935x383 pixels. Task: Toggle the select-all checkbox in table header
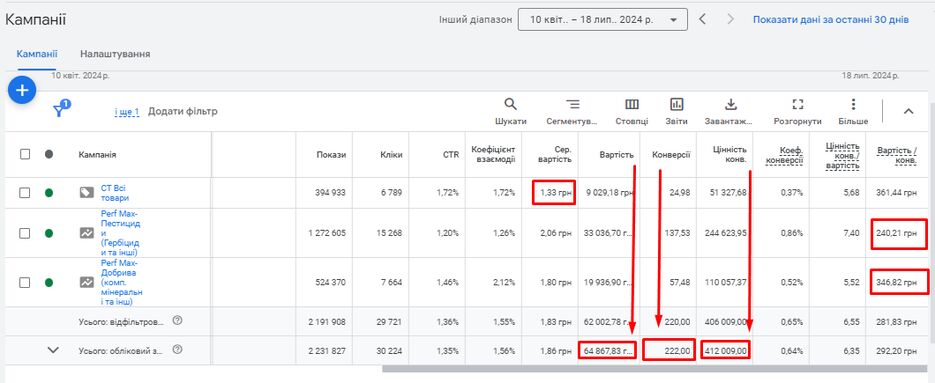click(x=24, y=155)
